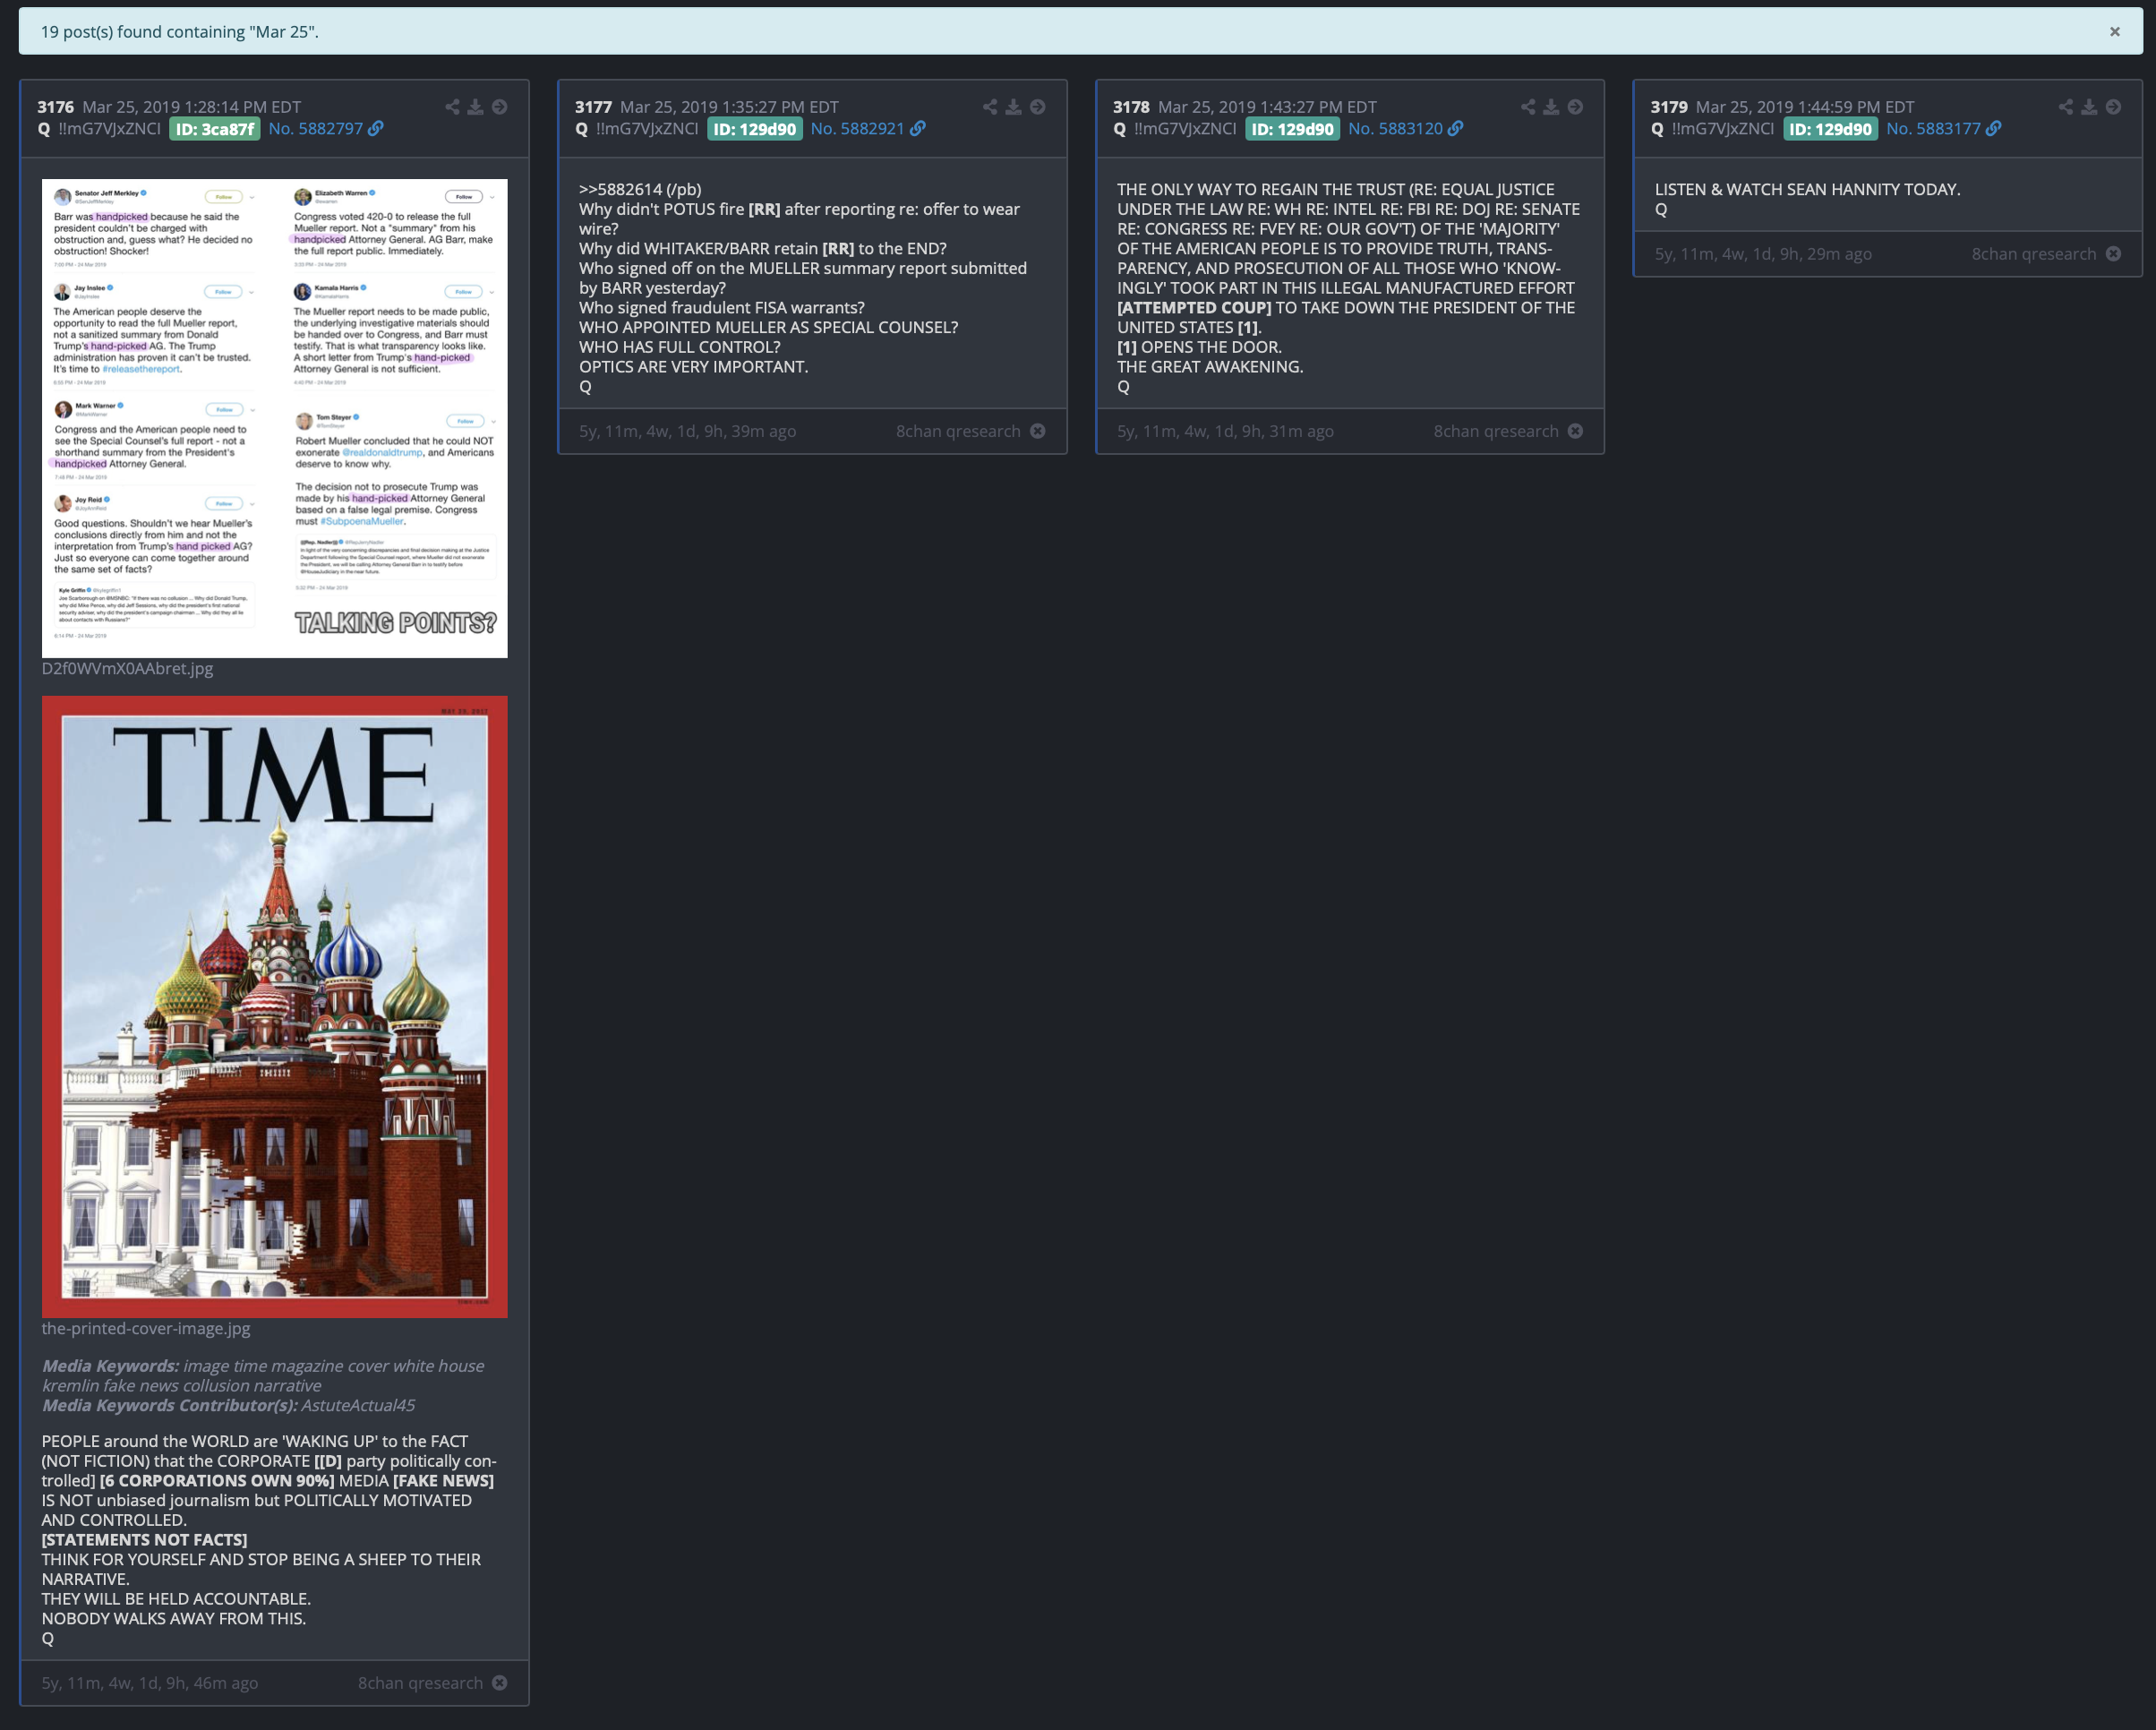Screen dimensions: 2156x1730
Task: Click timestamp Mar 25, 2019 1:43:27 PM EDT
Action: [1267, 107]
